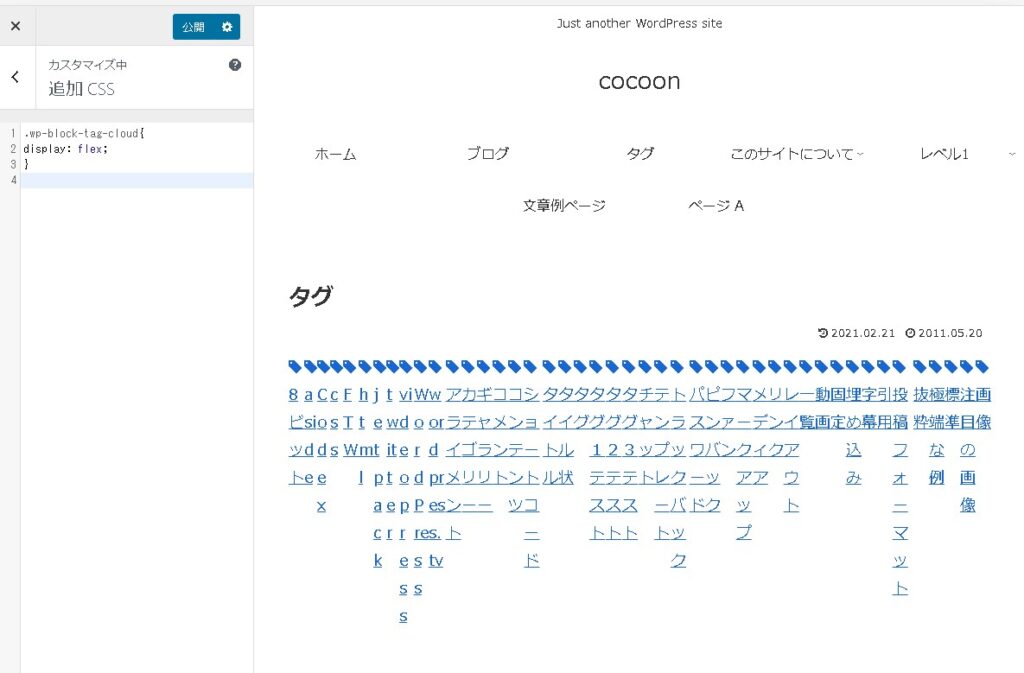Open the 文章例ページ menu link

tap(564, 206)
